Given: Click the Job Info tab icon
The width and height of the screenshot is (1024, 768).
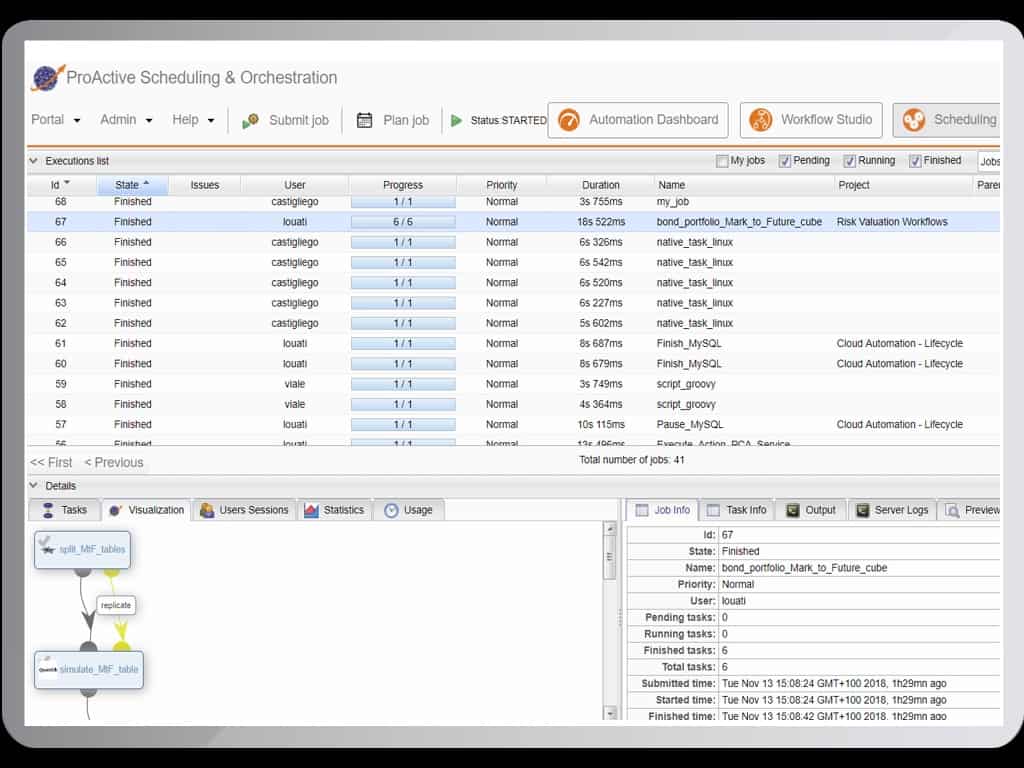Looking at the screenshot, I should [x=642, y=510].
